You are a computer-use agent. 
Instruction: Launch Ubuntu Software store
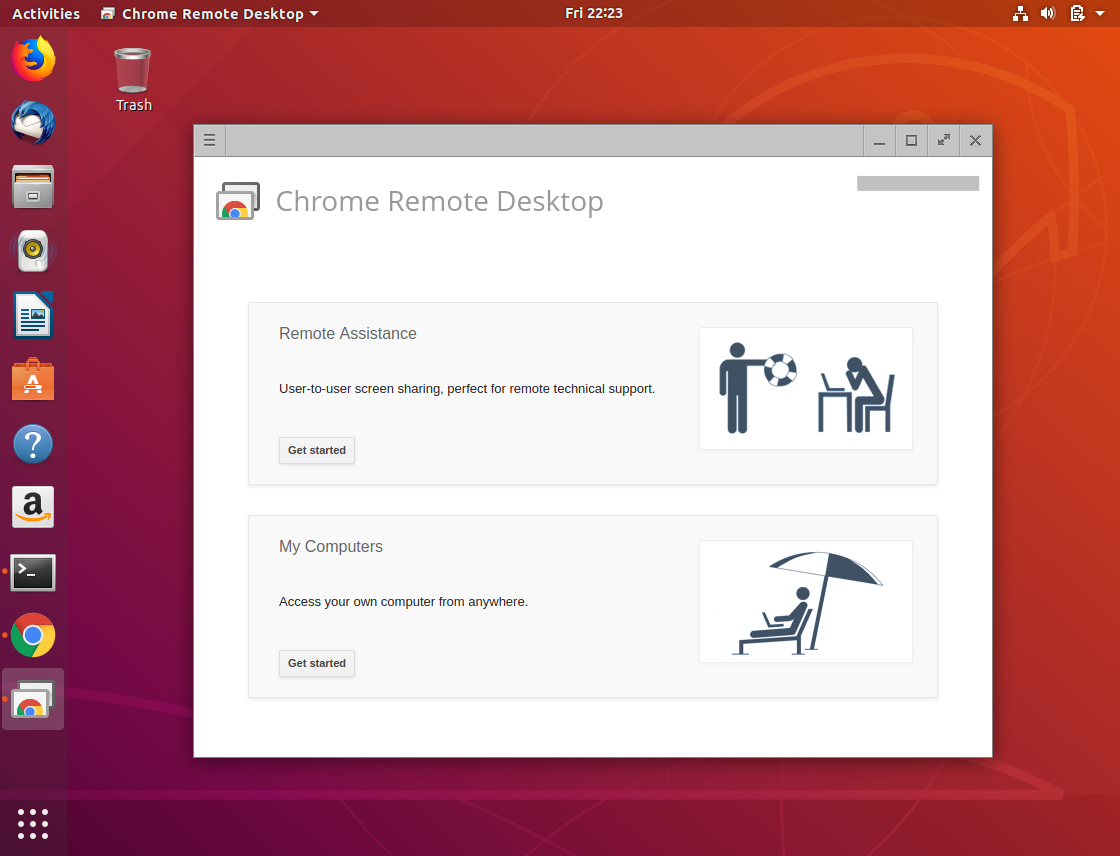(33, 379)
